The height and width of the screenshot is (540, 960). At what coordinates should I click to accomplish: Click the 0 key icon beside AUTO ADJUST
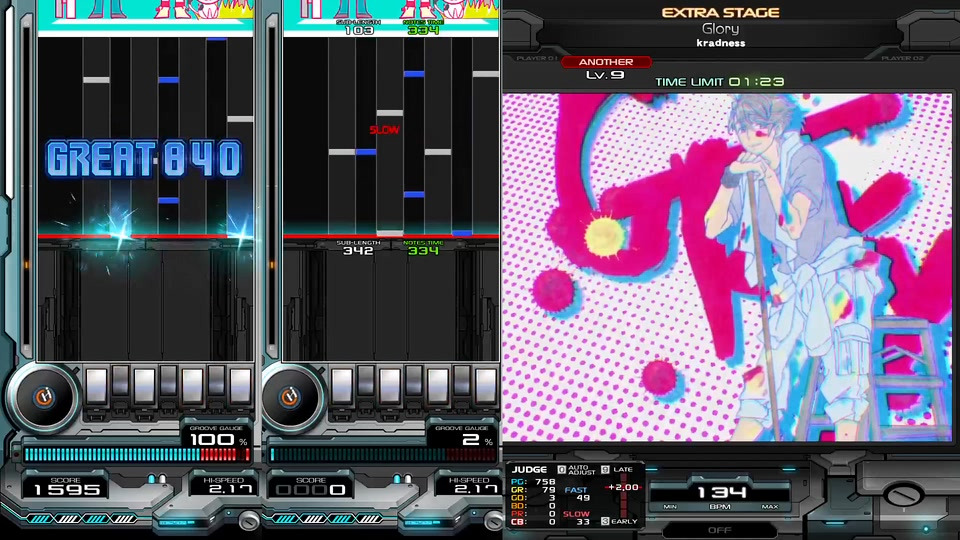pos(561,470)
